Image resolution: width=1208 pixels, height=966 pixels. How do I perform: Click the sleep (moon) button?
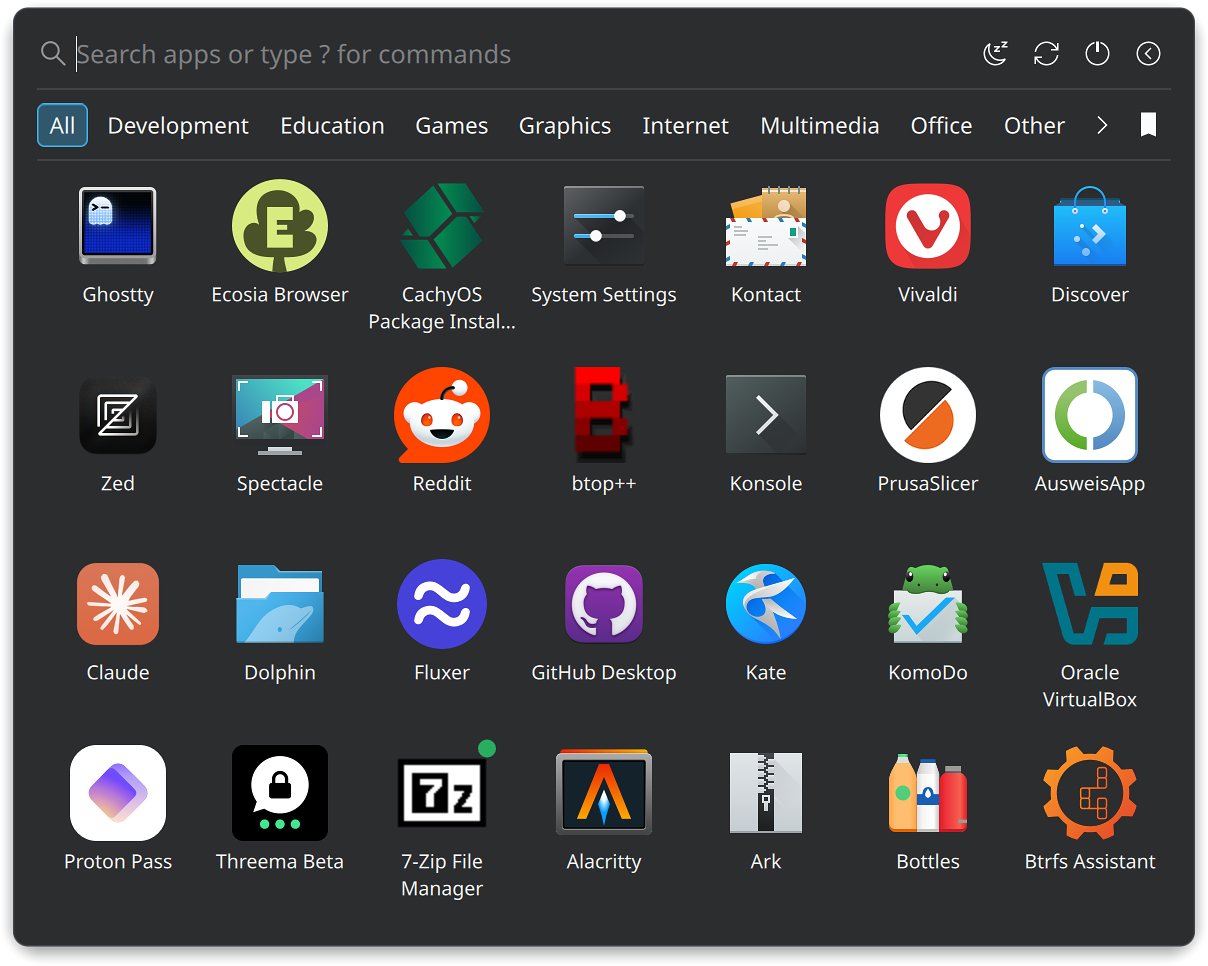(996, 54)
